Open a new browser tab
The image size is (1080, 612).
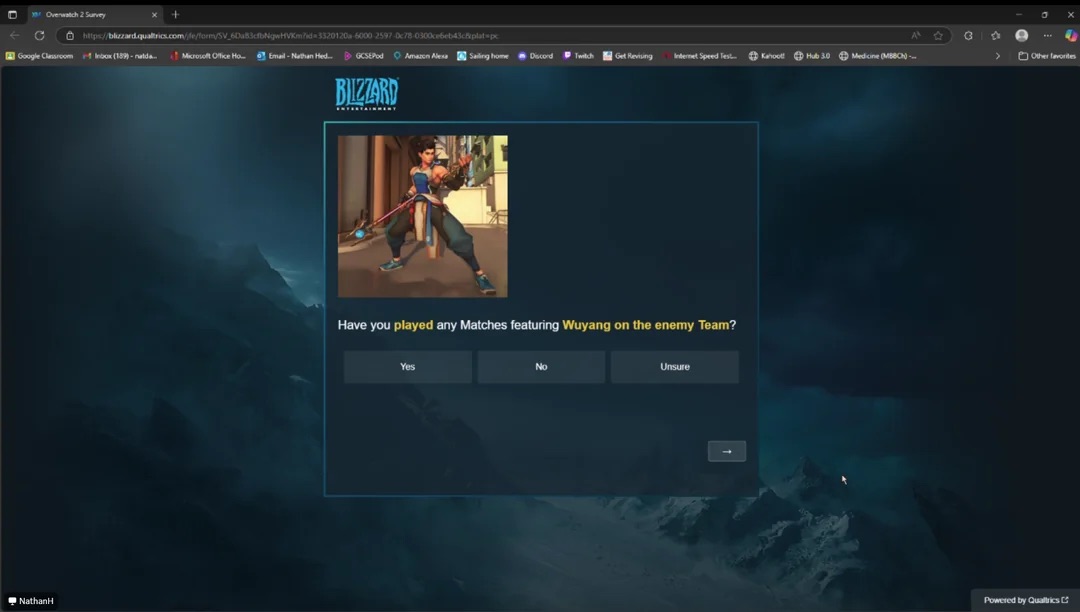[x=175, y=14]
